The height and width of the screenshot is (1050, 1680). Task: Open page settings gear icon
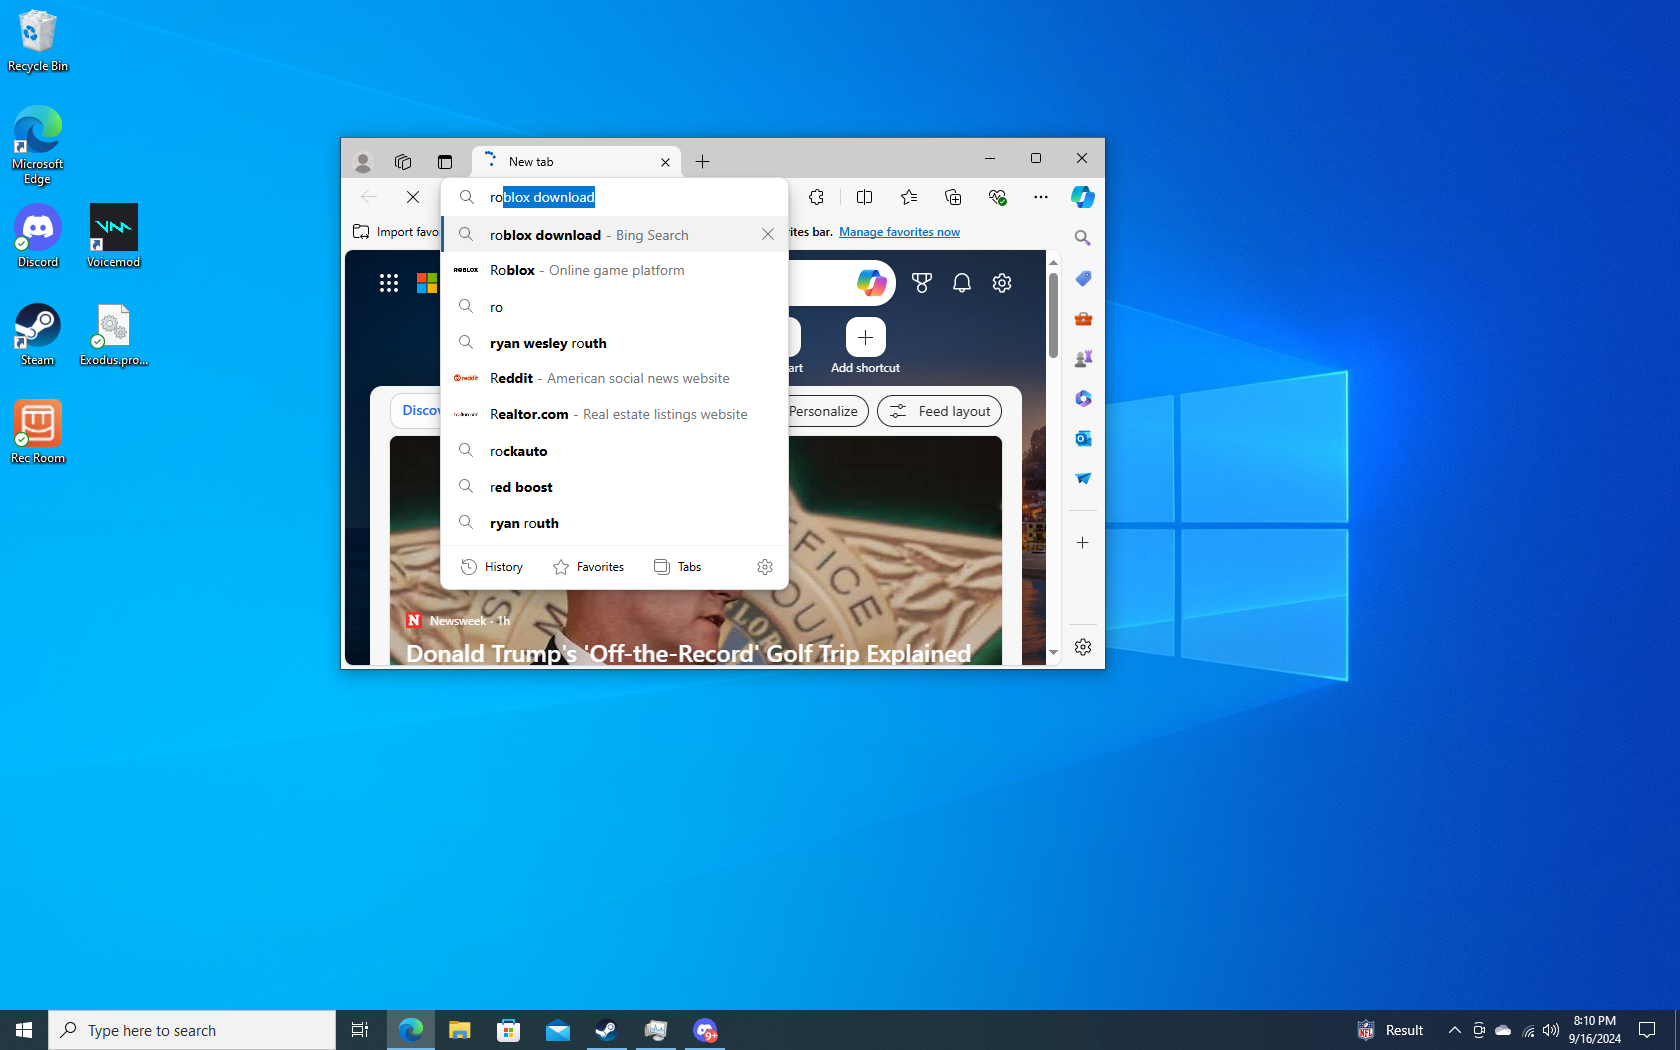pos(1002,283)
